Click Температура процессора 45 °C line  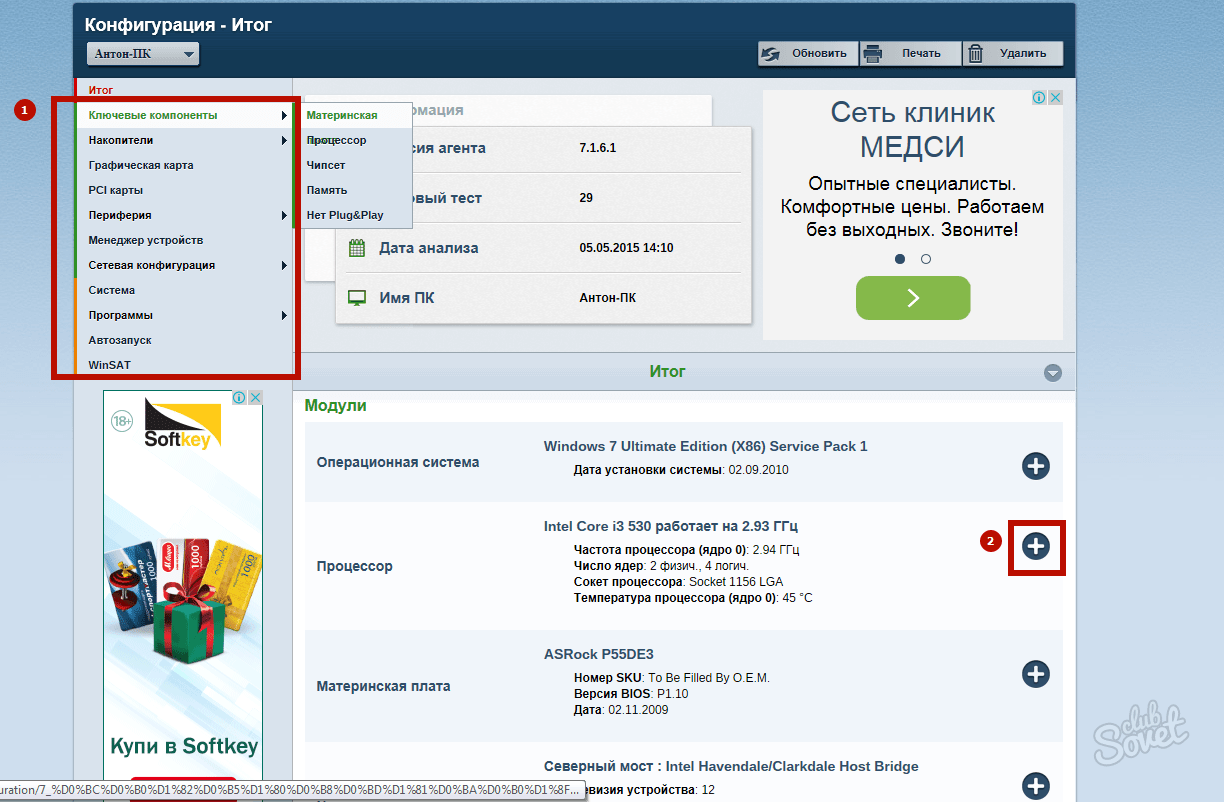pyautogui.click(x=693, y=598)
